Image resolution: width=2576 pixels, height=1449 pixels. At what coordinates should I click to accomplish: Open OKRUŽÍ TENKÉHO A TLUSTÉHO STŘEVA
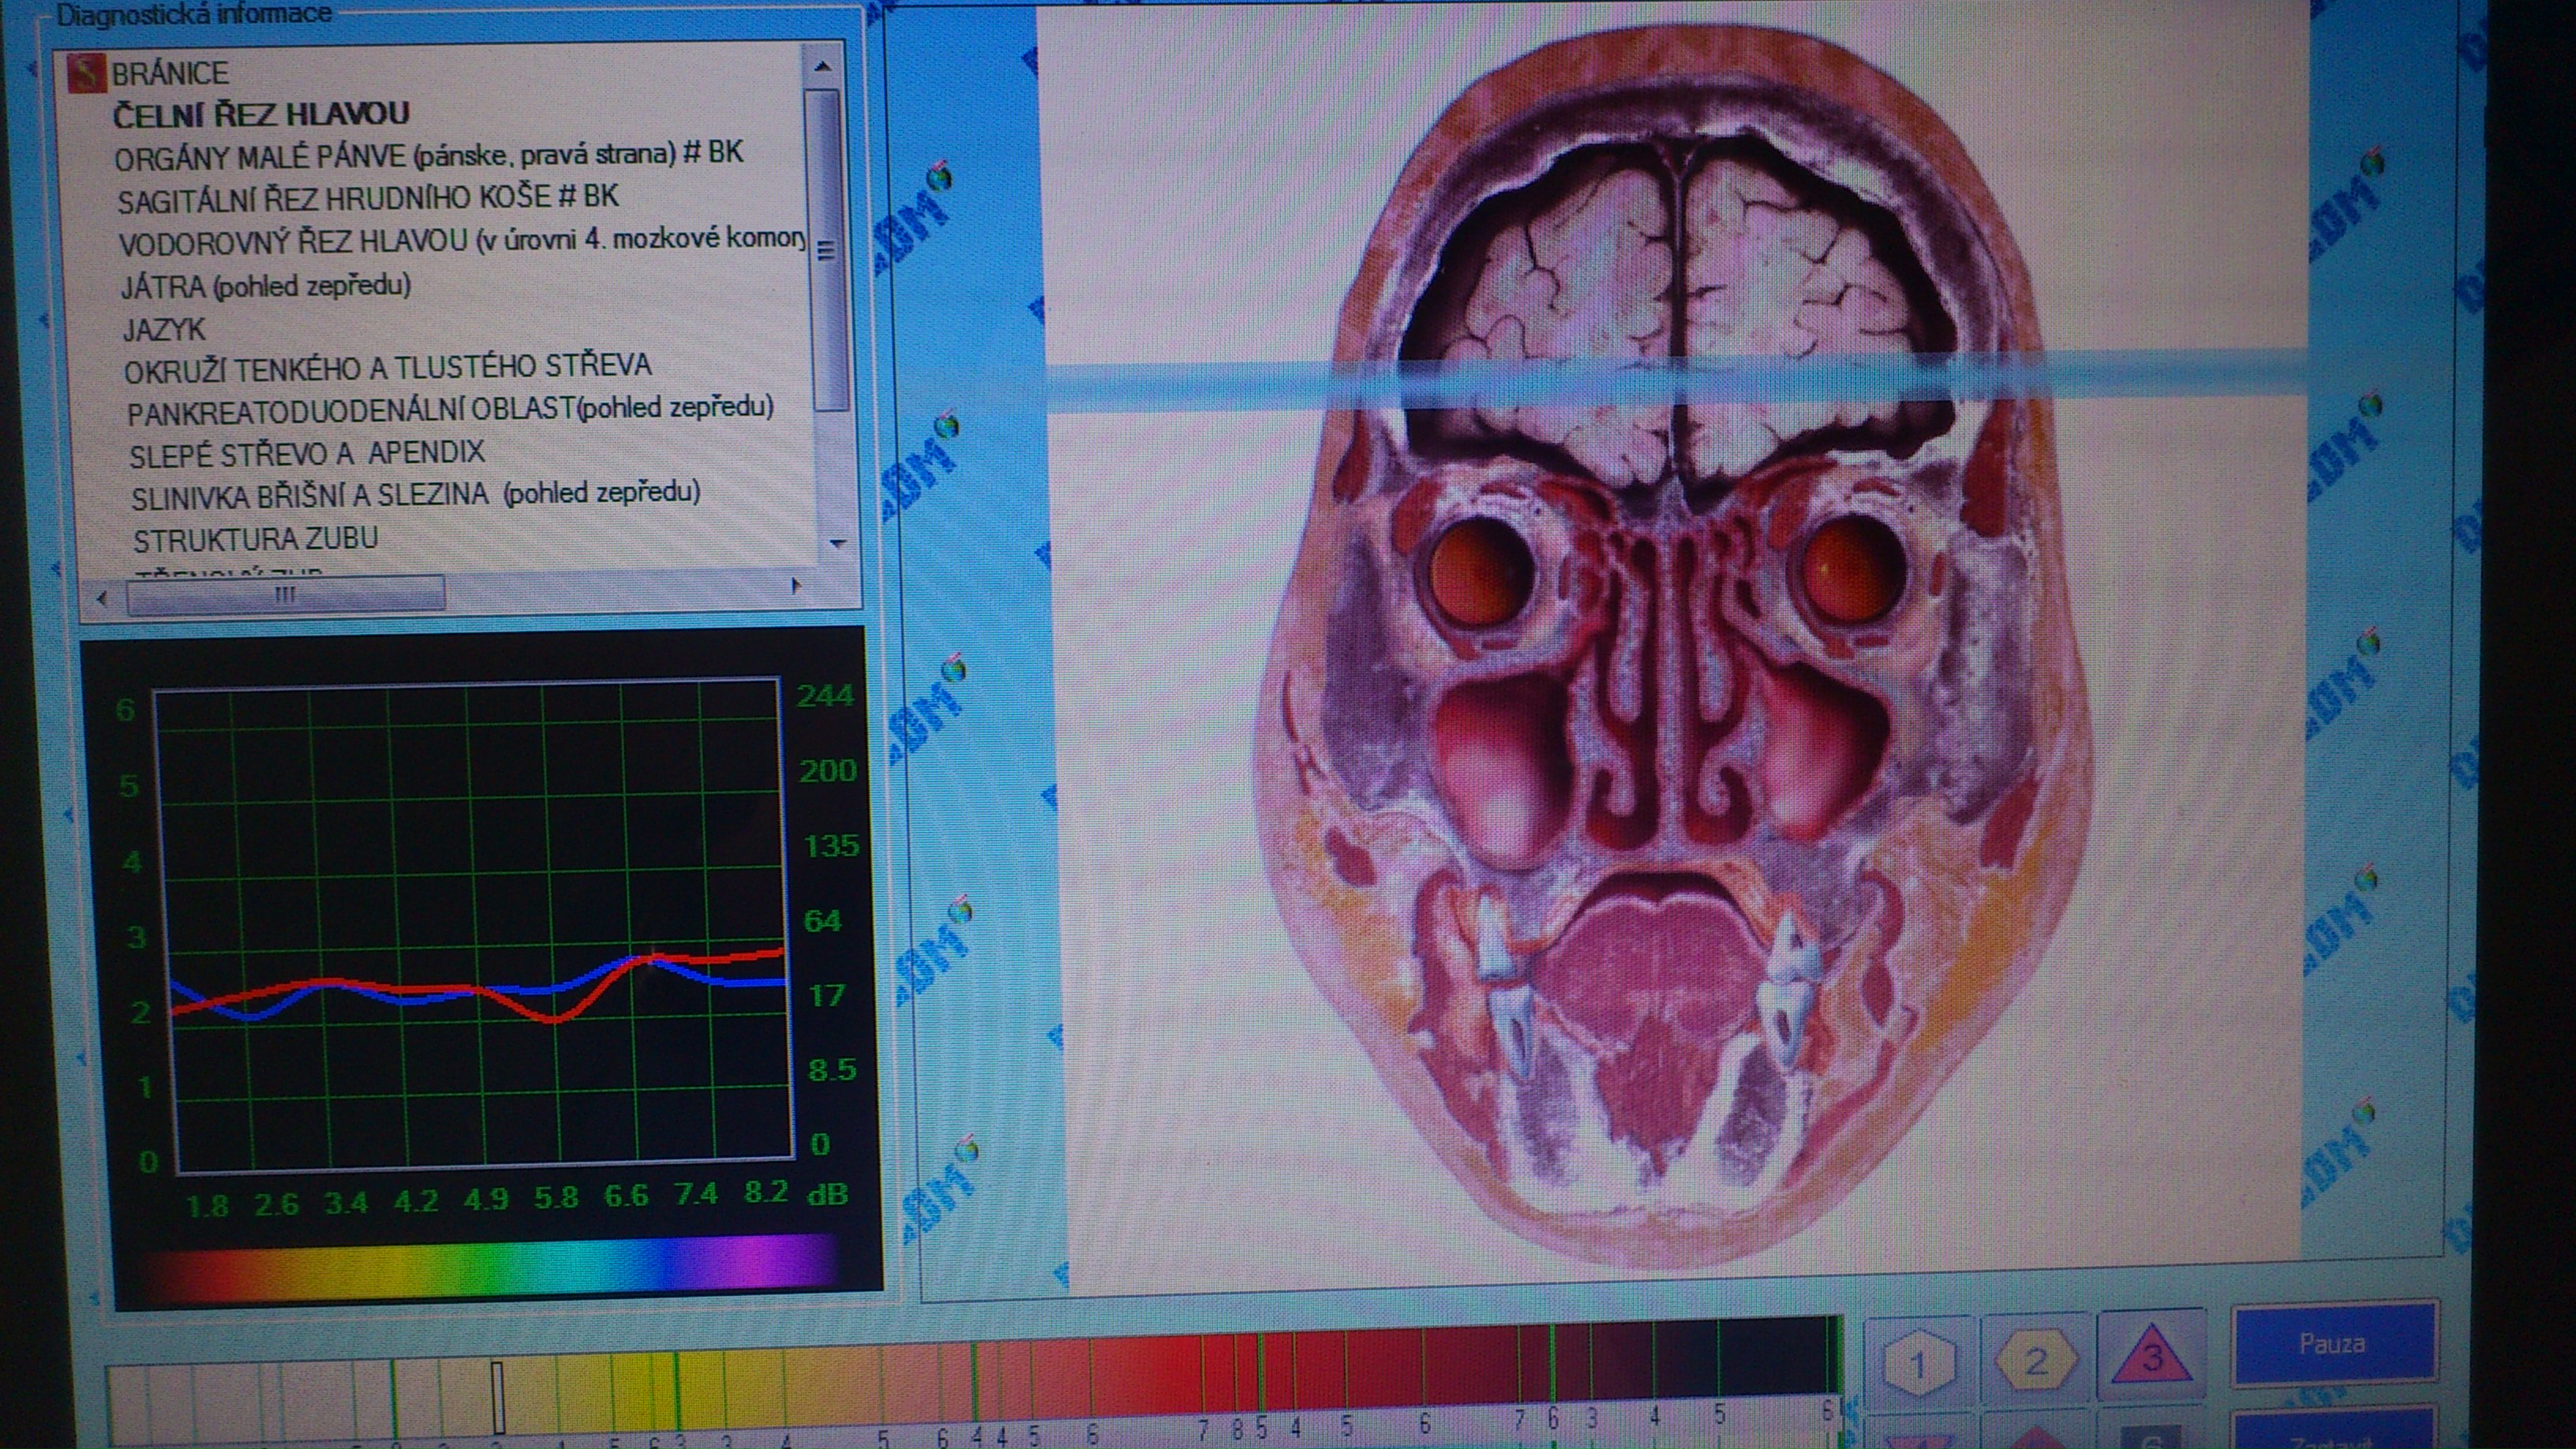pyautogui.click(x=388, y=368)
